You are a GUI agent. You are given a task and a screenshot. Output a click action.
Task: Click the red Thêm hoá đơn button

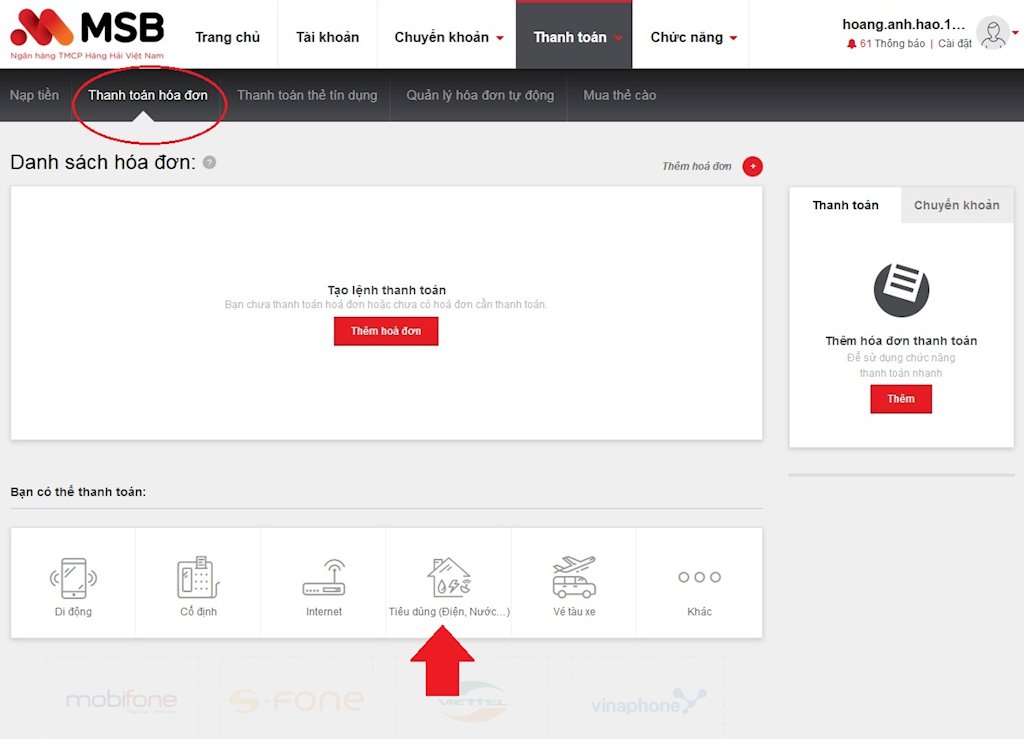point(386,331)
